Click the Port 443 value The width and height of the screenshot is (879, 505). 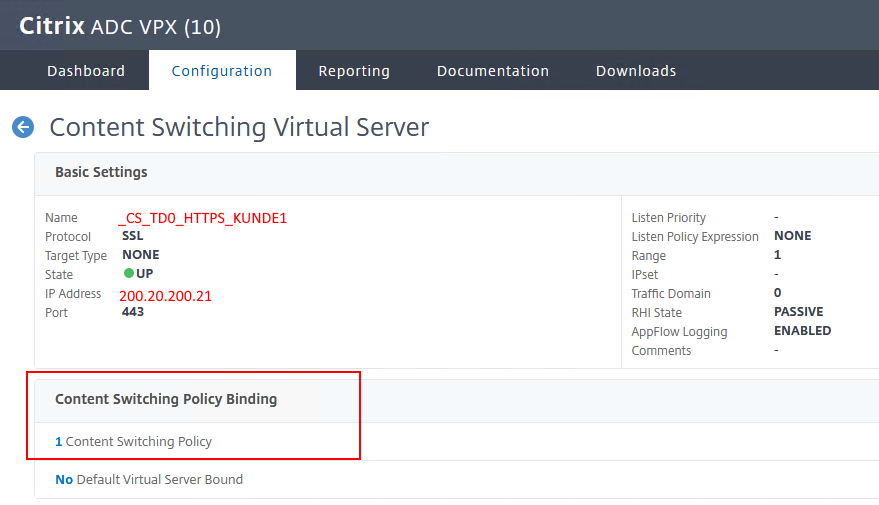coord(132,312)
